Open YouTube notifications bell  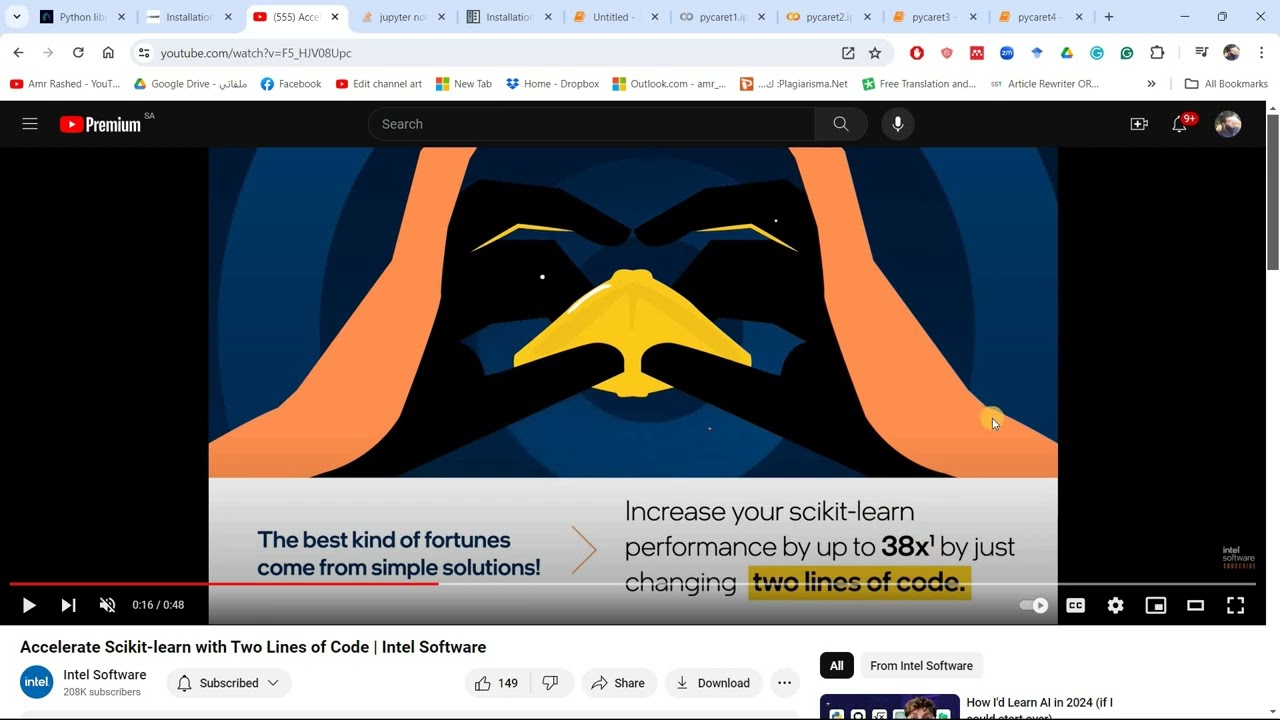pos(1180,124)
